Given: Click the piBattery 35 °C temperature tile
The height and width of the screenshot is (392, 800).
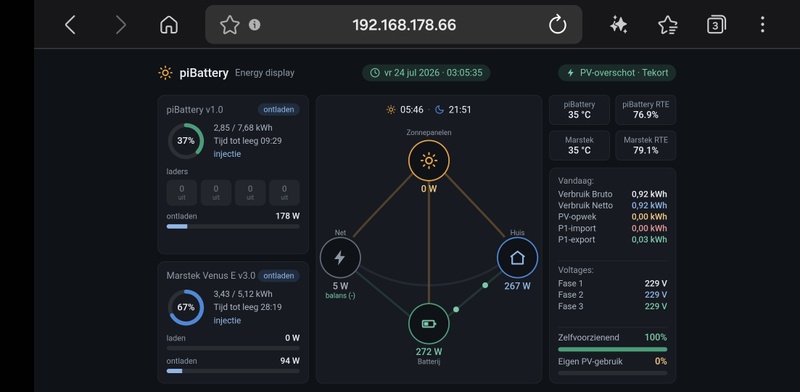Looking at the screenshot, I should [579, 110].
